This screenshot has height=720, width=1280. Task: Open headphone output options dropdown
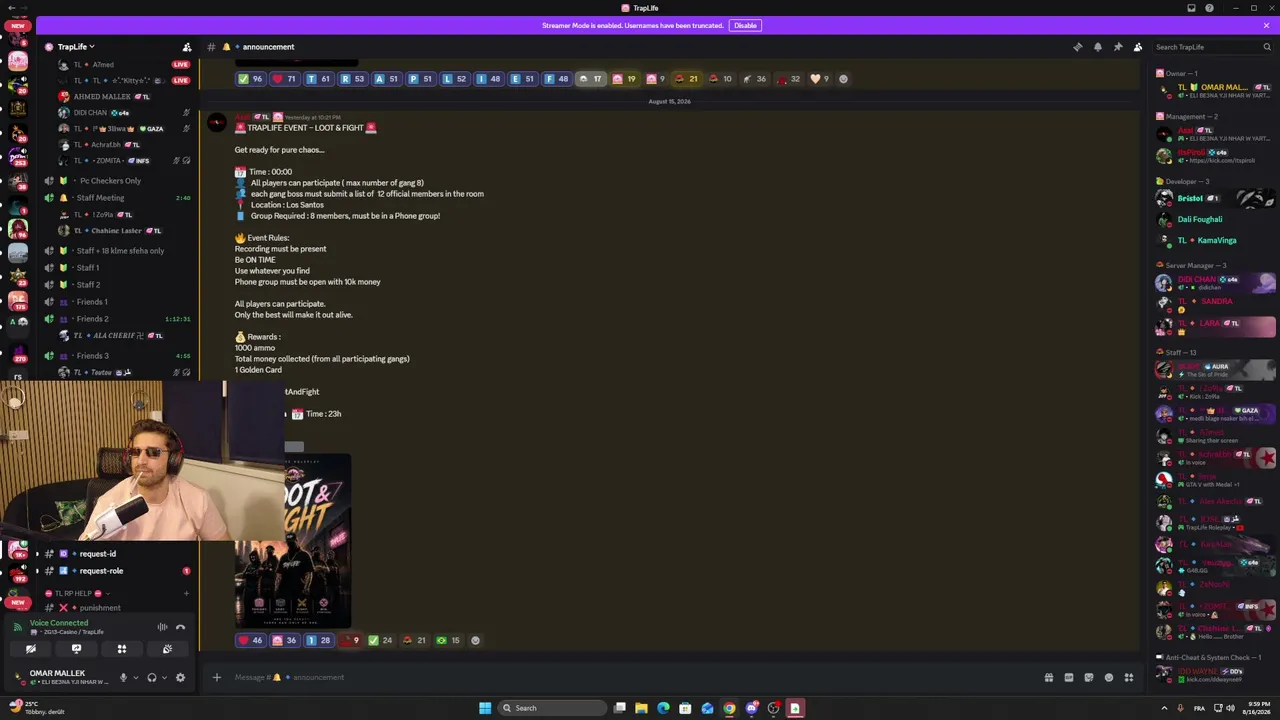pyautogui.click(x=164, y=677)
